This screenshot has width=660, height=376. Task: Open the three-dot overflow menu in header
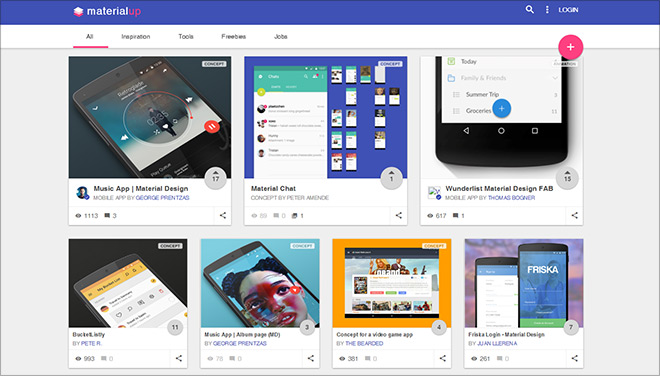547,9
